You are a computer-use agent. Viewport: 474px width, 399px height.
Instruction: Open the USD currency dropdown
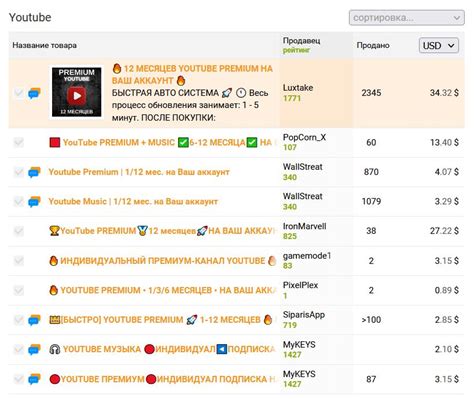(439, 45)
